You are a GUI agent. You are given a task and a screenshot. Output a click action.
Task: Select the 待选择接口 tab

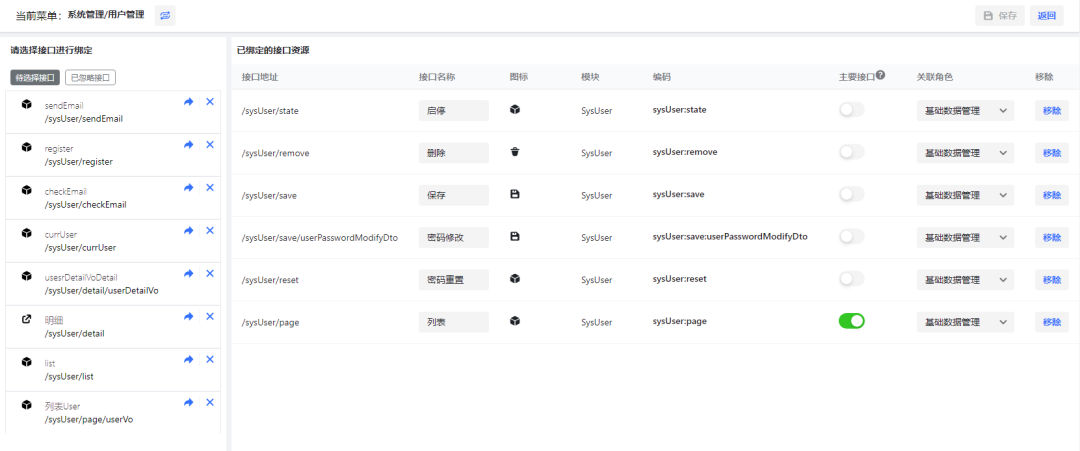pos(34,77)
